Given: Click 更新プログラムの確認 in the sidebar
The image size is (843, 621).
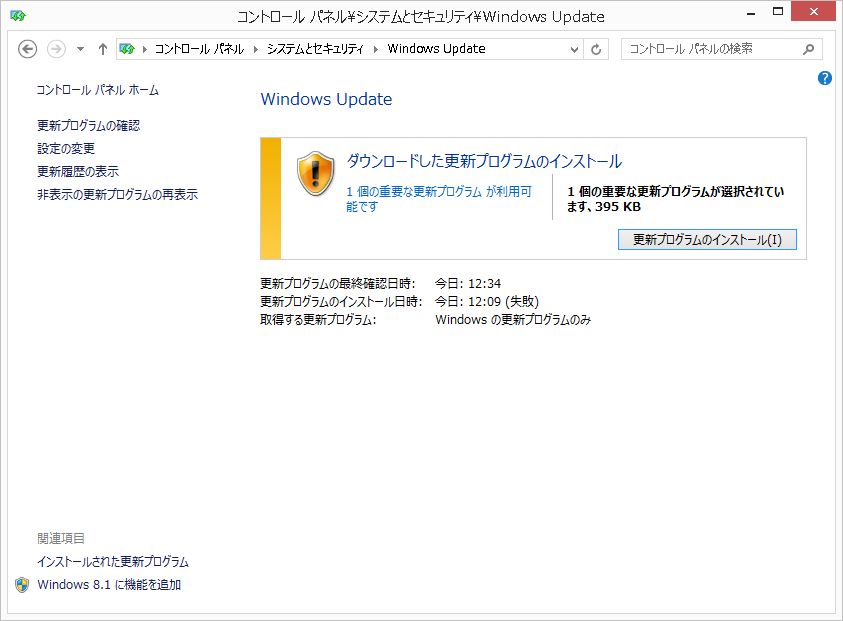Looking at the screenshot, I should pyautogui.click(x=89, y=126).
